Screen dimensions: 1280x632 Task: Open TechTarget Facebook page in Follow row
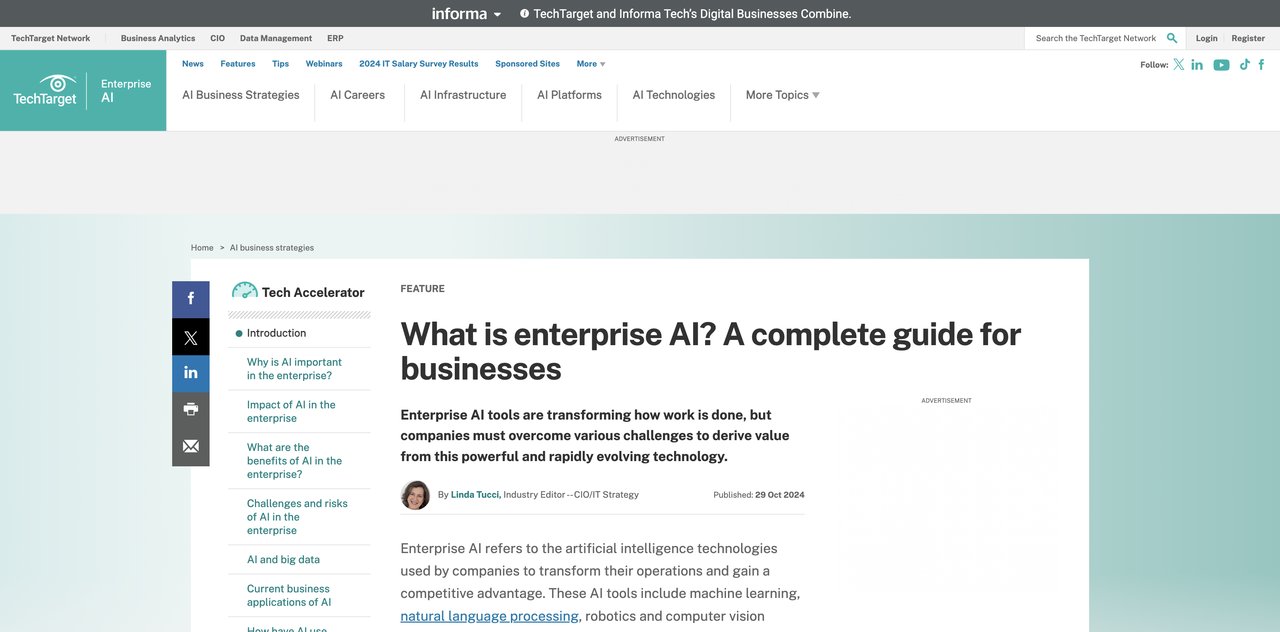click(x=1262, y=64)
